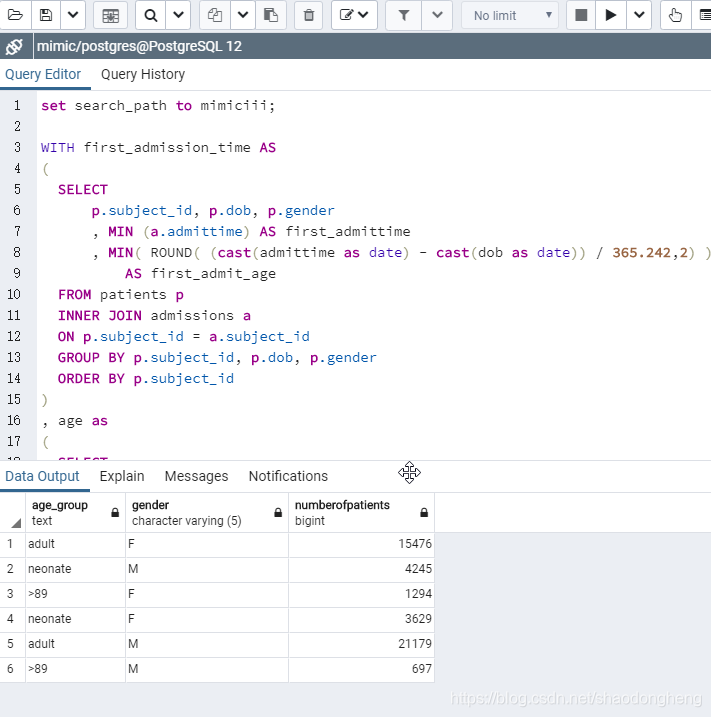Click the Save Data Changes grid icon
This screenshot has height=717, width=711.
tap(110, 15)
